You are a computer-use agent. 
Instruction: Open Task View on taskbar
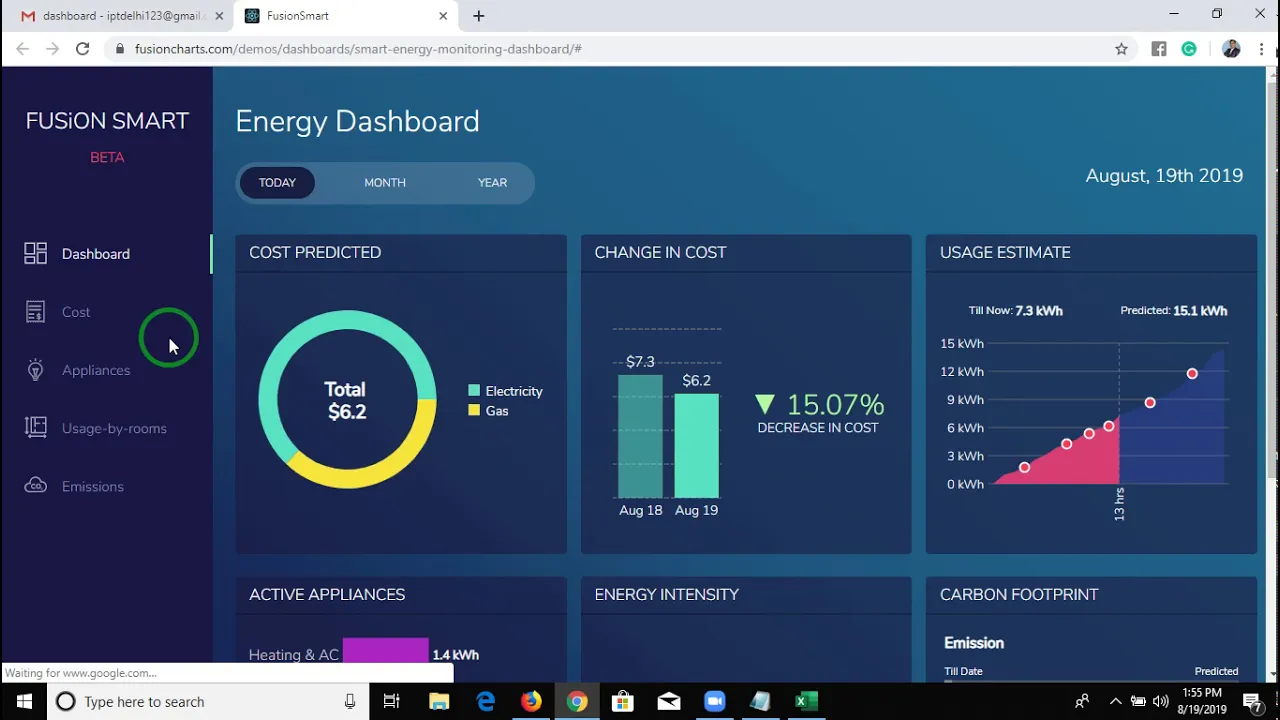pyautogui.click(x=391, y=701)
